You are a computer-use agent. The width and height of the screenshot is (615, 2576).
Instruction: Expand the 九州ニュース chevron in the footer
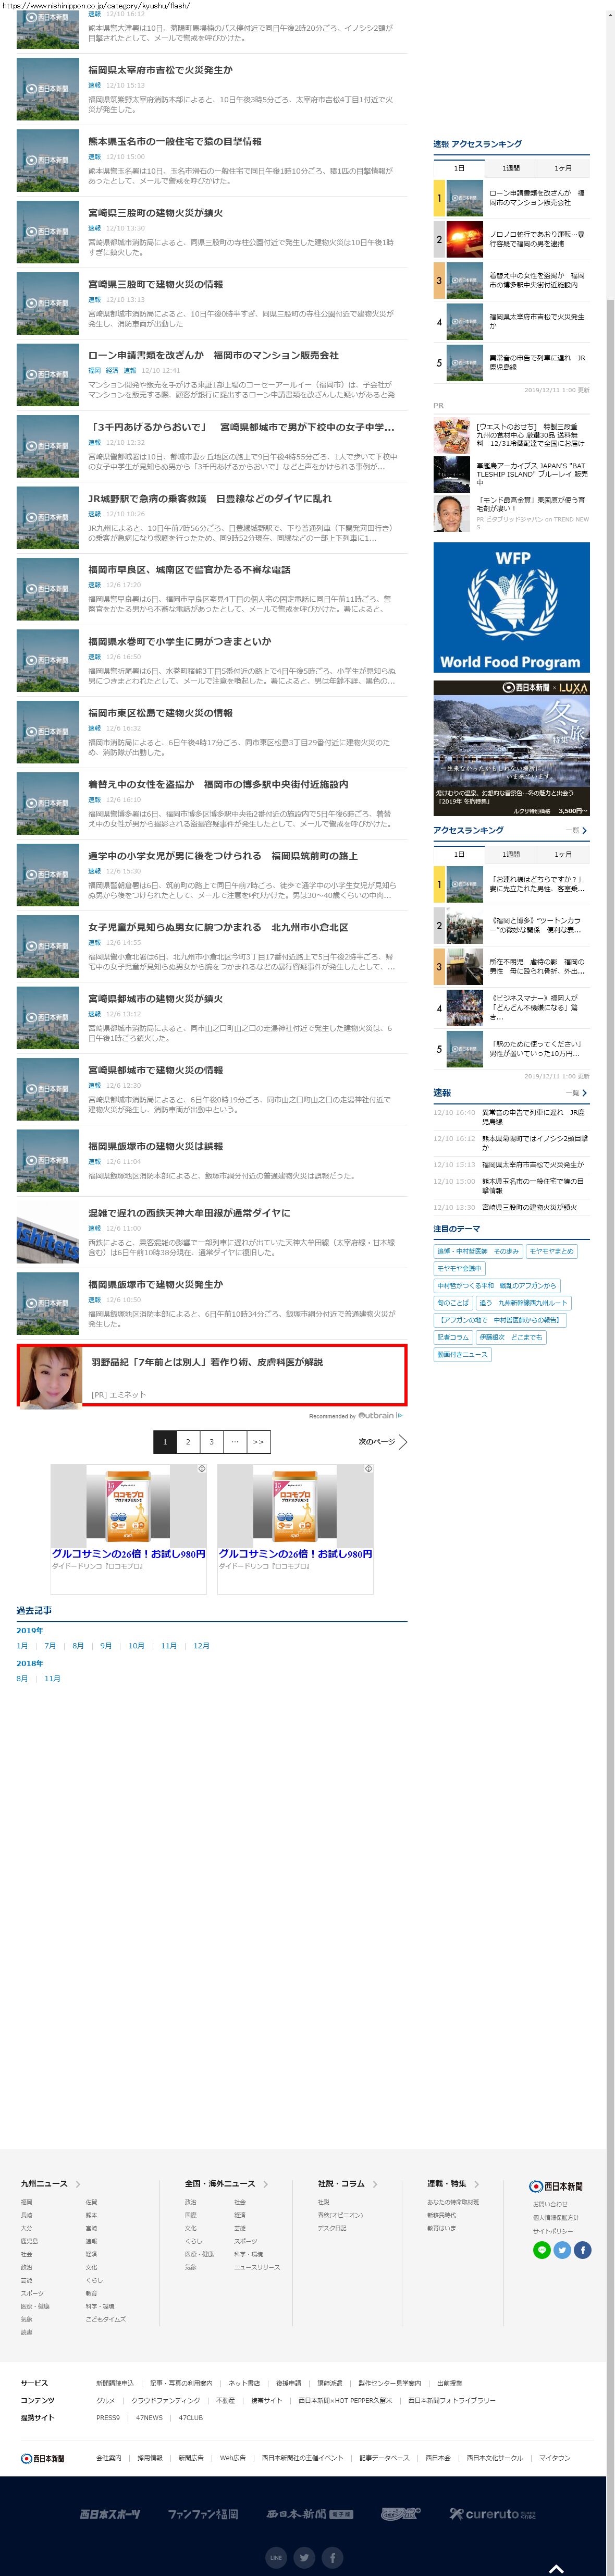coord(78,2184)
